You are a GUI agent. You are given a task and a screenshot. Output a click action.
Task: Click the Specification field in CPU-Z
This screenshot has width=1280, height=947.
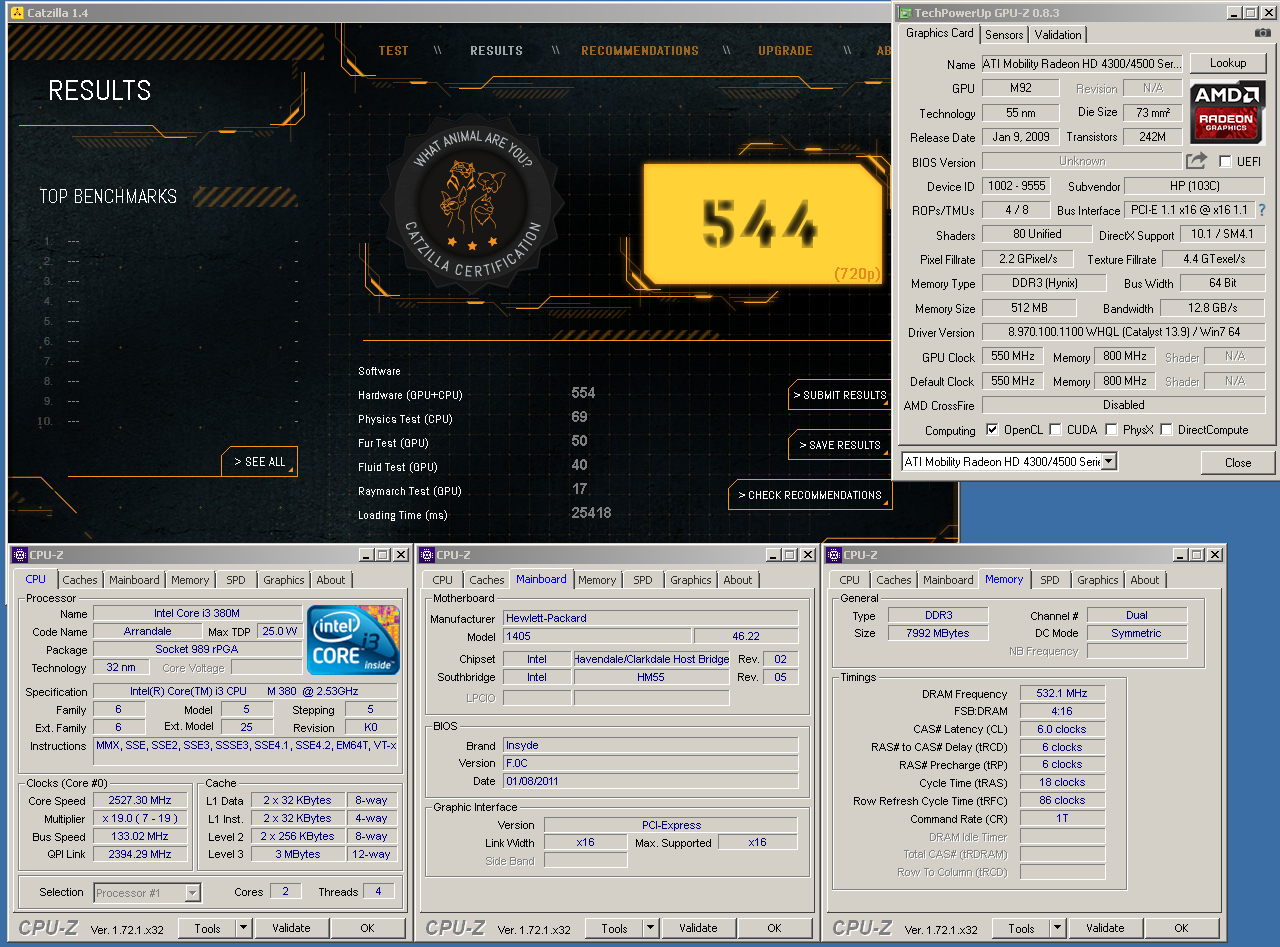(x=245, y=692)
